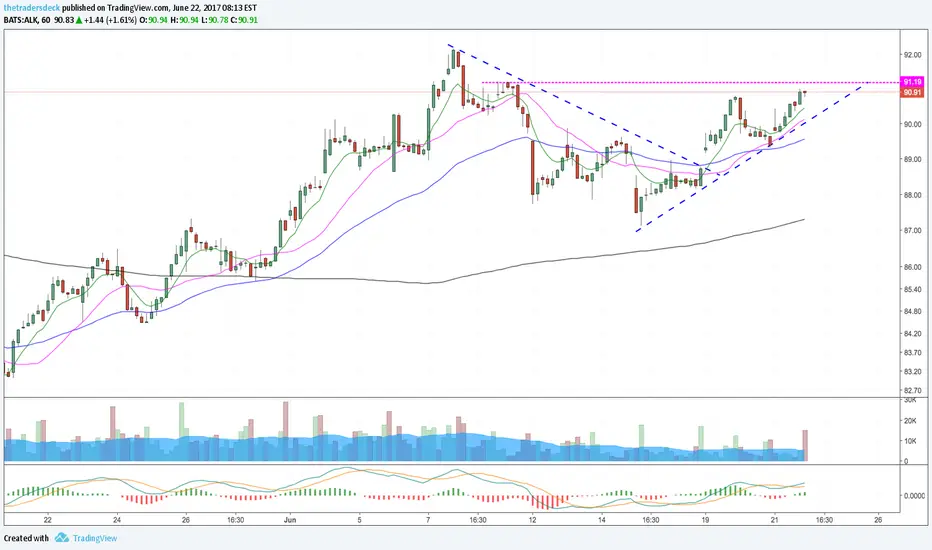Image resolution: width=932 pixels, height=550 pixels.
Task: Click the 90.83 last price value
Action: [x=64, y=20]
